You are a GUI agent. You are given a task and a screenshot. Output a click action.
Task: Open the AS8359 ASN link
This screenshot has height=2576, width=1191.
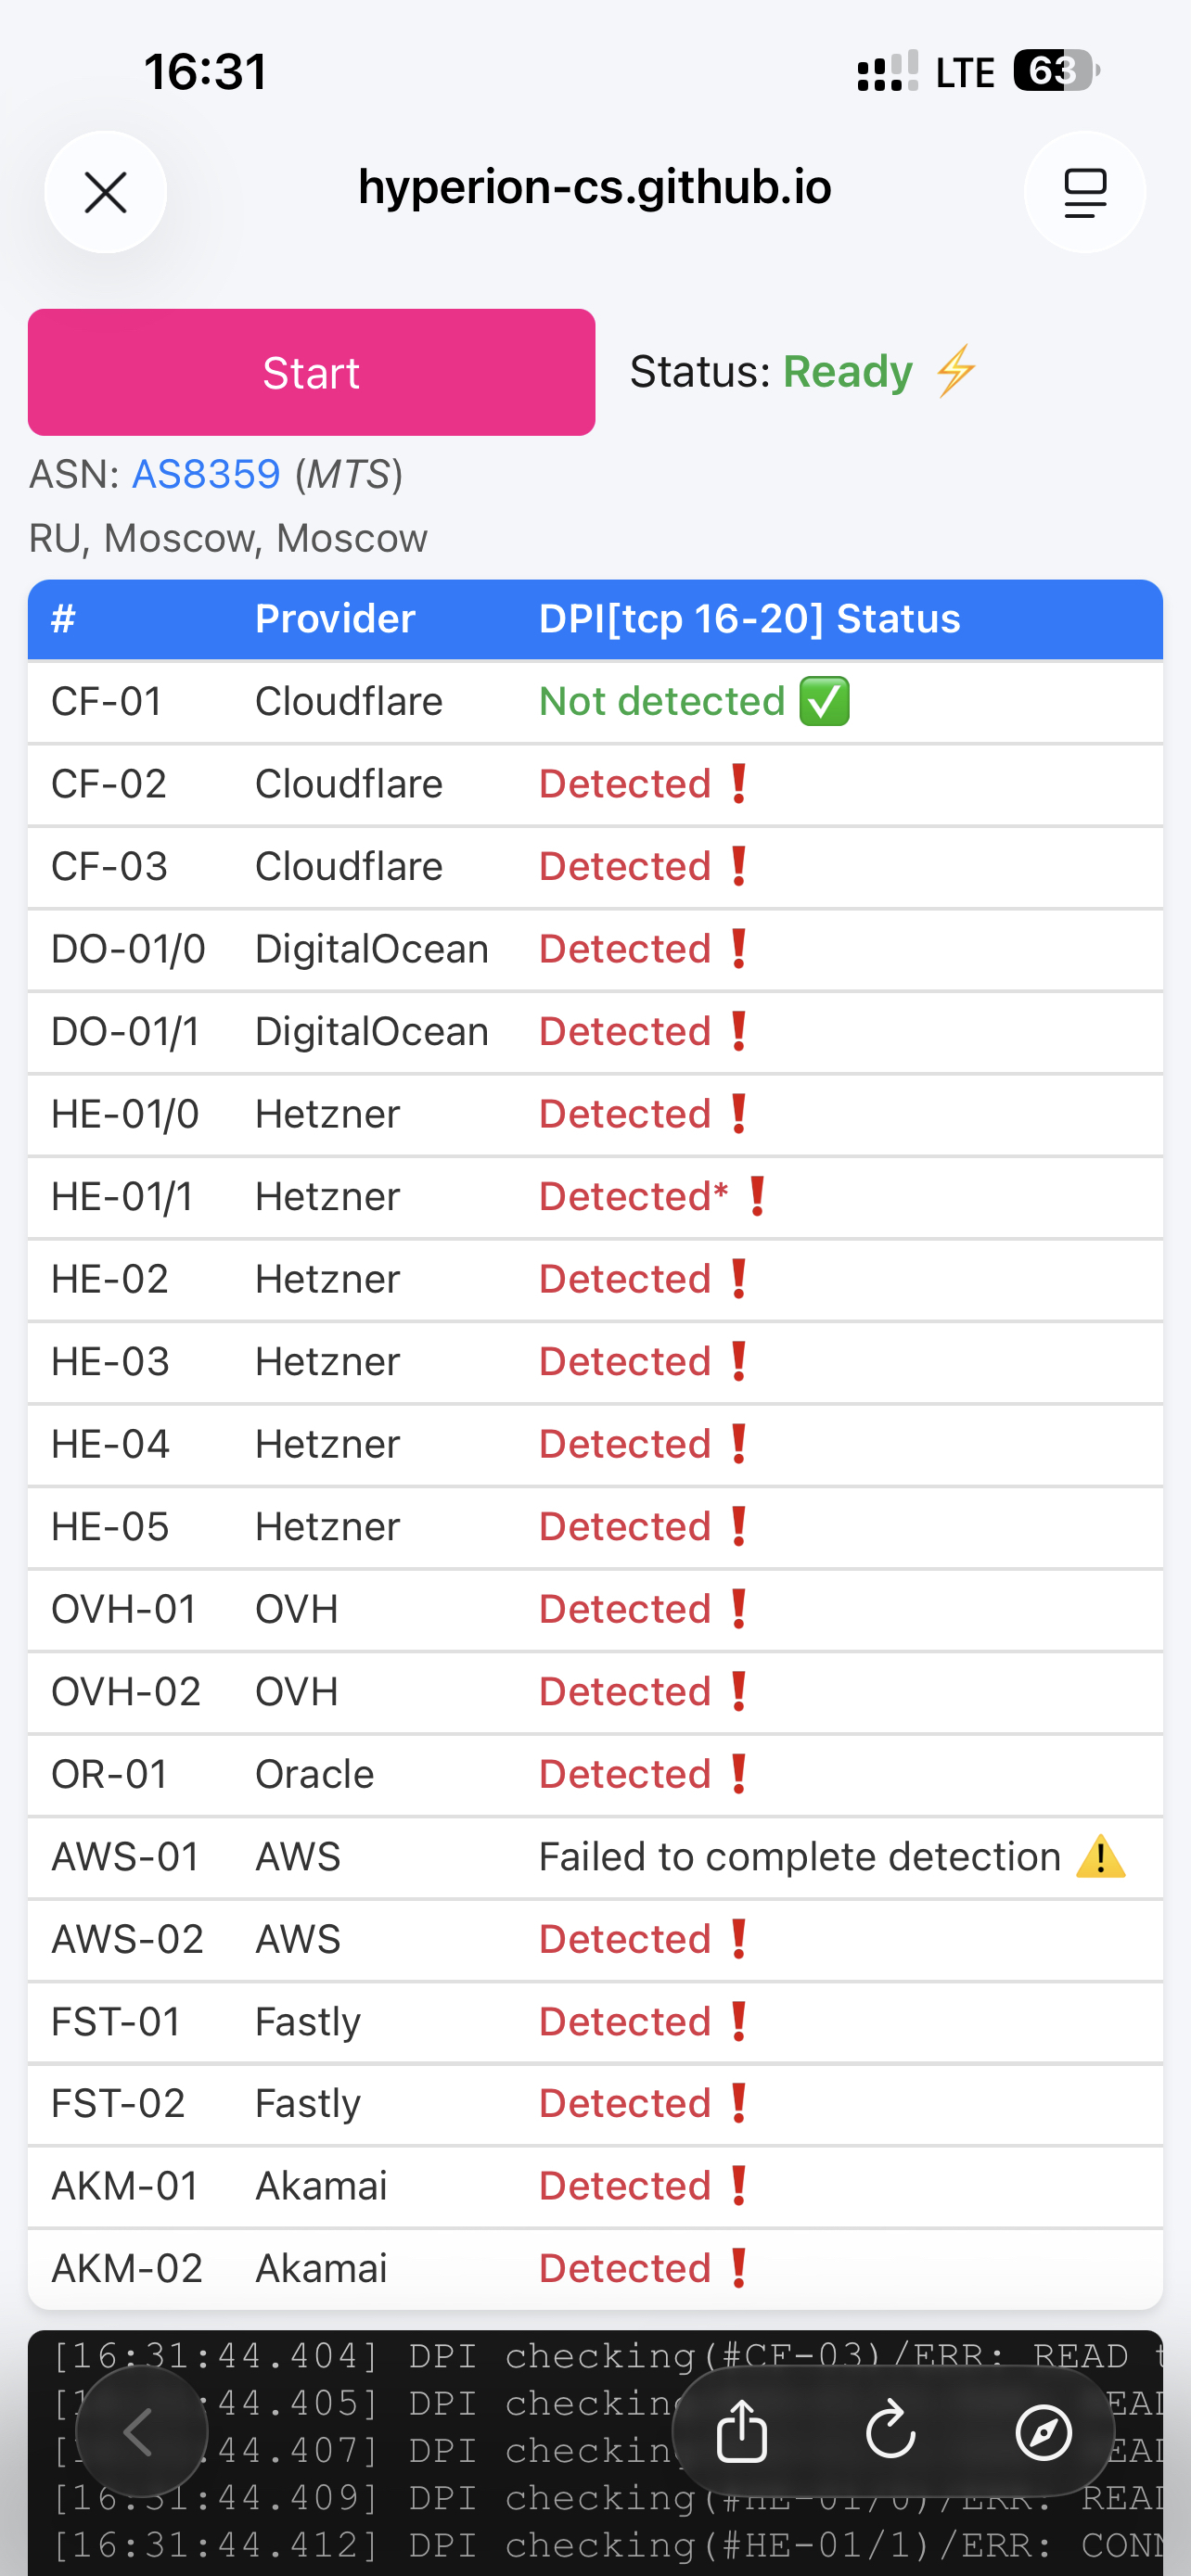pyautogui.click(x=206, y=474)
